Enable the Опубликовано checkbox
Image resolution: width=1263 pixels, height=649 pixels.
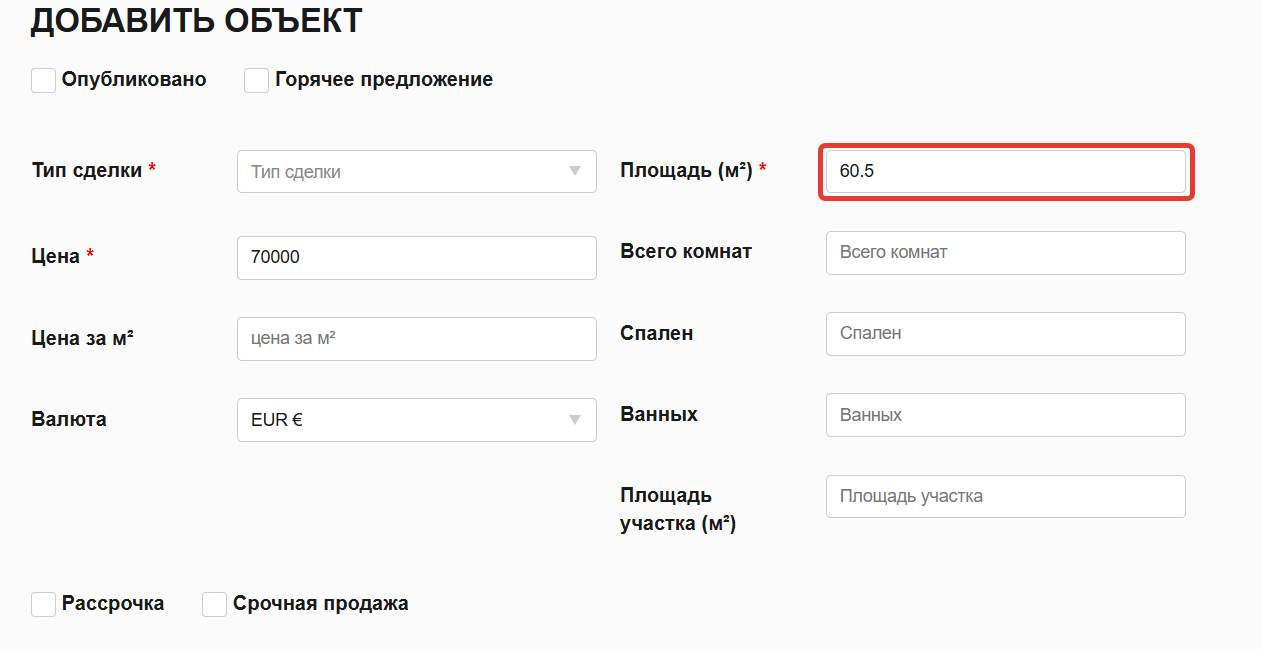43,80
